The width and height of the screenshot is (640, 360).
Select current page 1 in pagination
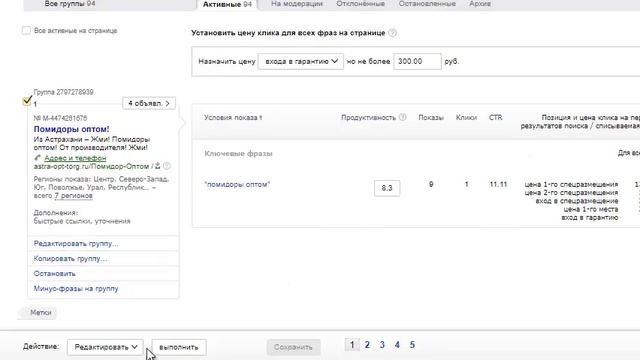point(352,345)
